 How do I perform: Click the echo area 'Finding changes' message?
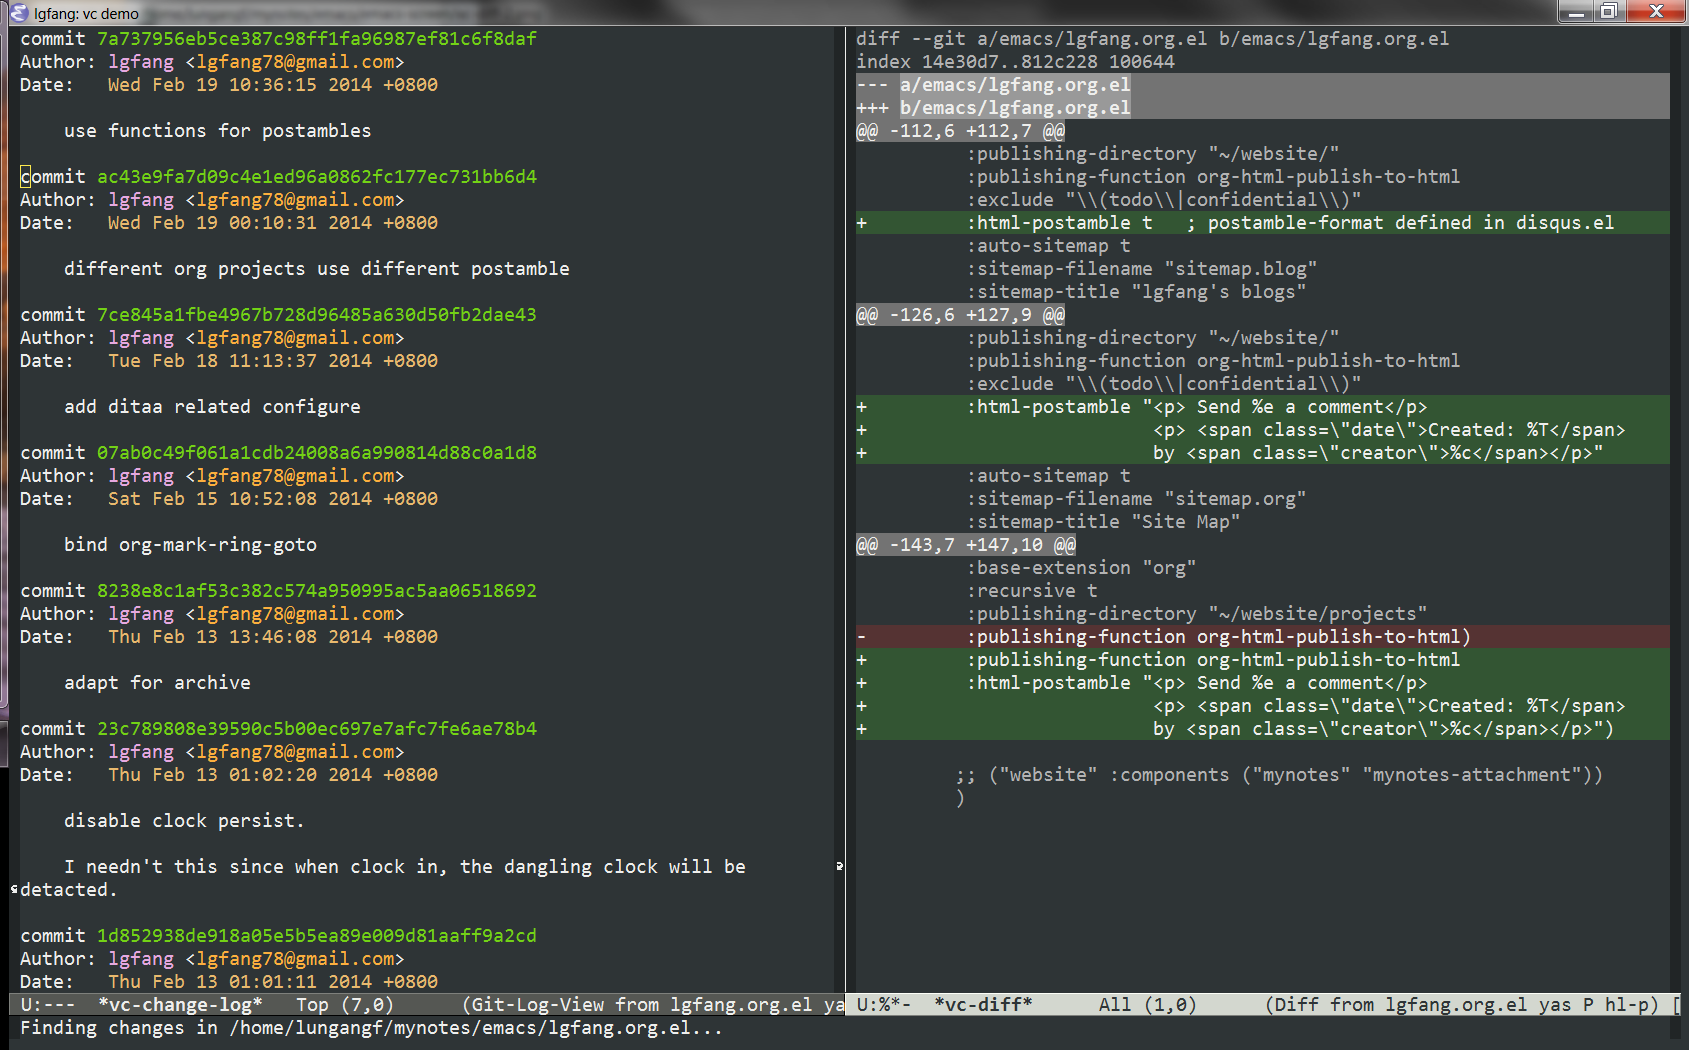pos(371,1028)
